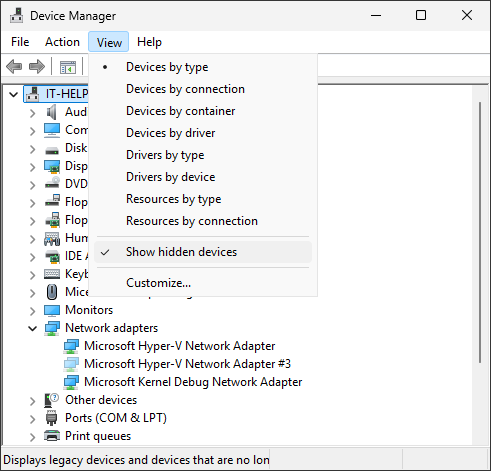Select the IT-HELP computer root icon

33,94
